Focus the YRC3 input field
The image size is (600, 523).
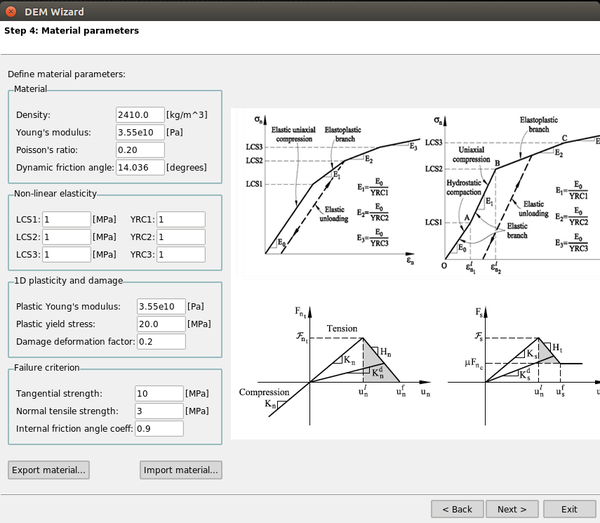pos(180,254)
